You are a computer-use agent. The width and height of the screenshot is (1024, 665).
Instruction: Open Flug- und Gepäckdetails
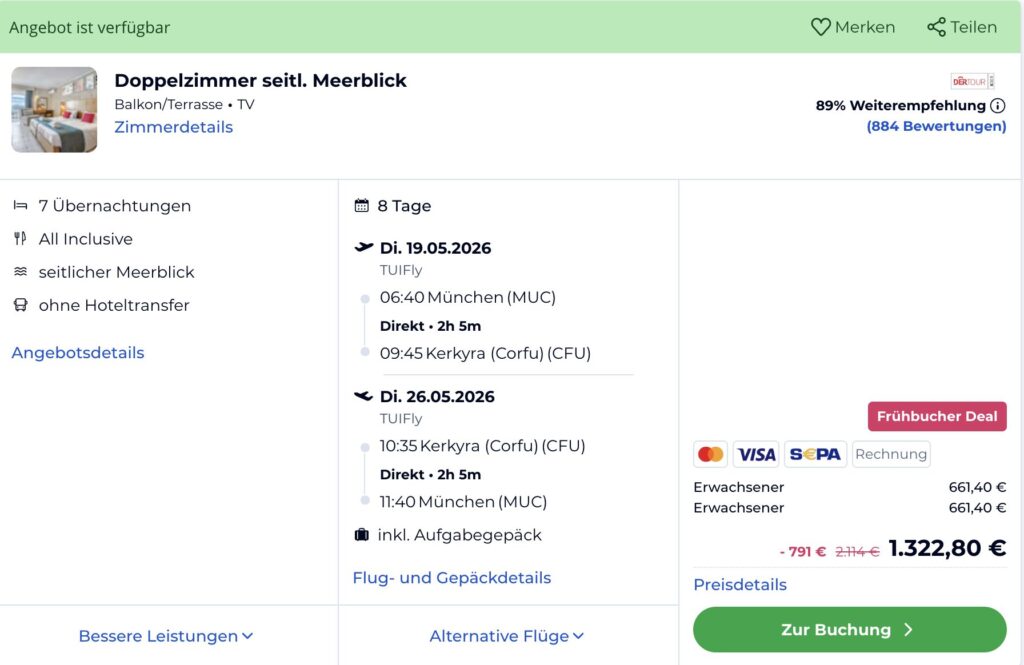tap(451, 577)
